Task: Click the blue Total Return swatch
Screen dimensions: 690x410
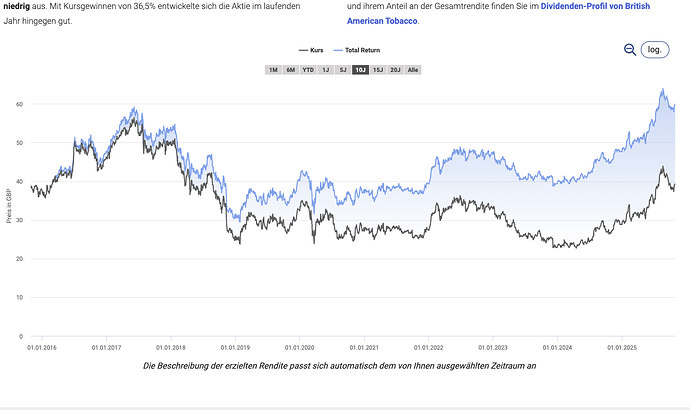Action: [x=337, y=49]
